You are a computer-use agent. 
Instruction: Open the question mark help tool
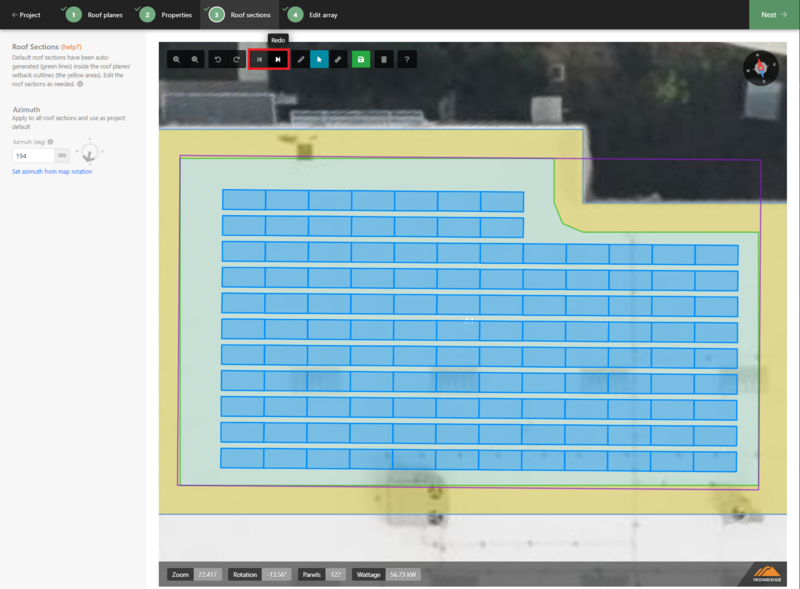(407, 60)
